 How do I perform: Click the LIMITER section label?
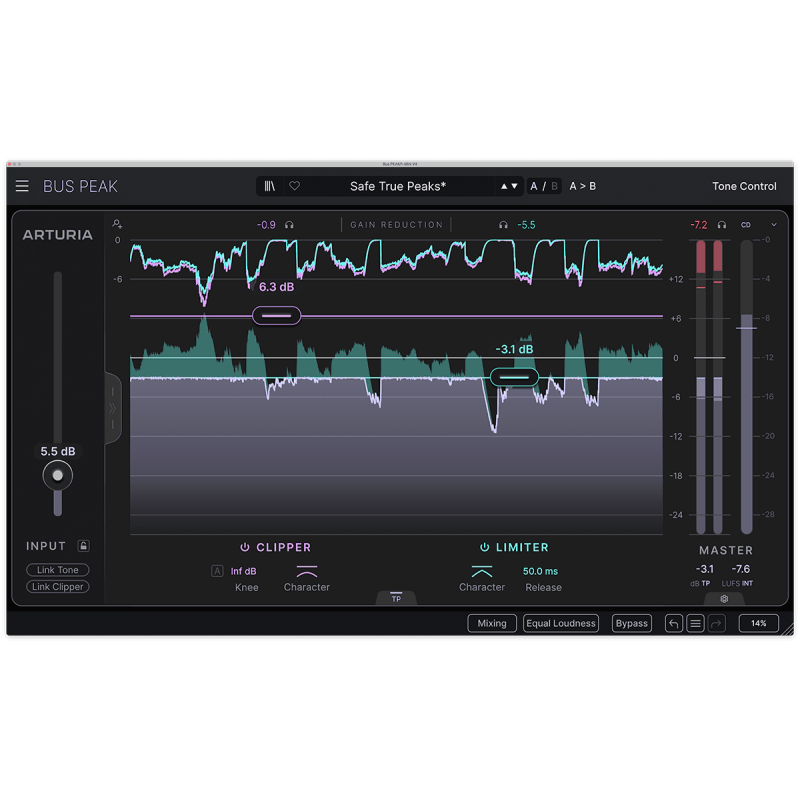pyautogui.click(x=522, y=547)
